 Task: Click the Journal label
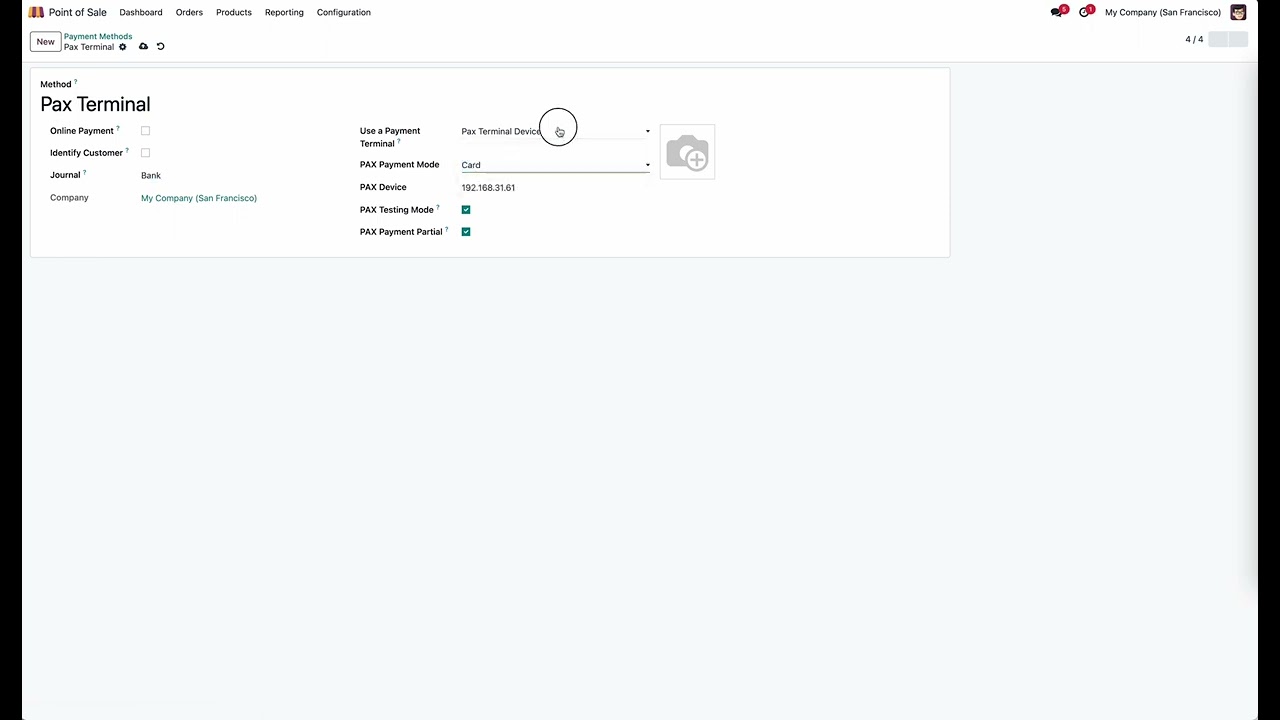pos(65,175)
